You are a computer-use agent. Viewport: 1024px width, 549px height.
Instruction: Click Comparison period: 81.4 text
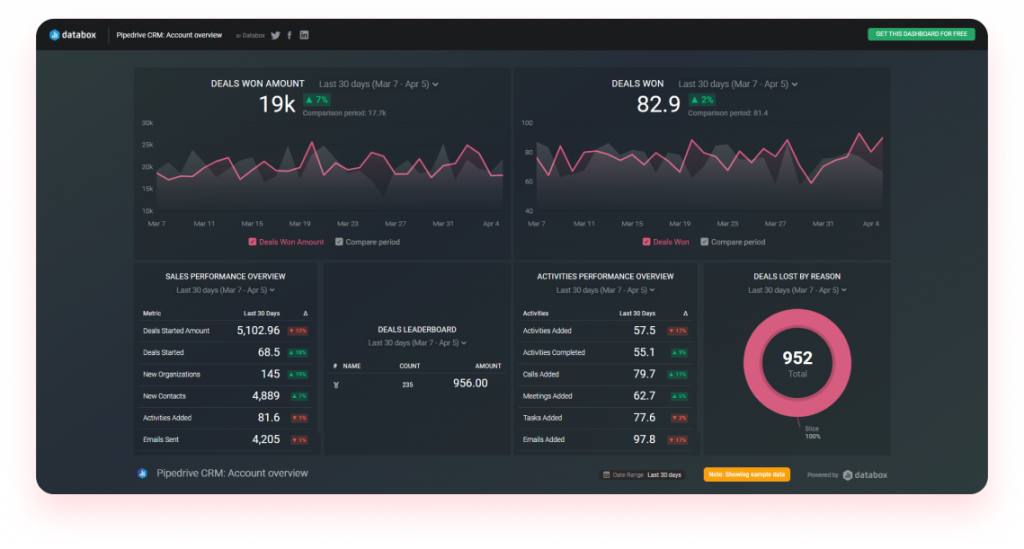coord(728,114)
